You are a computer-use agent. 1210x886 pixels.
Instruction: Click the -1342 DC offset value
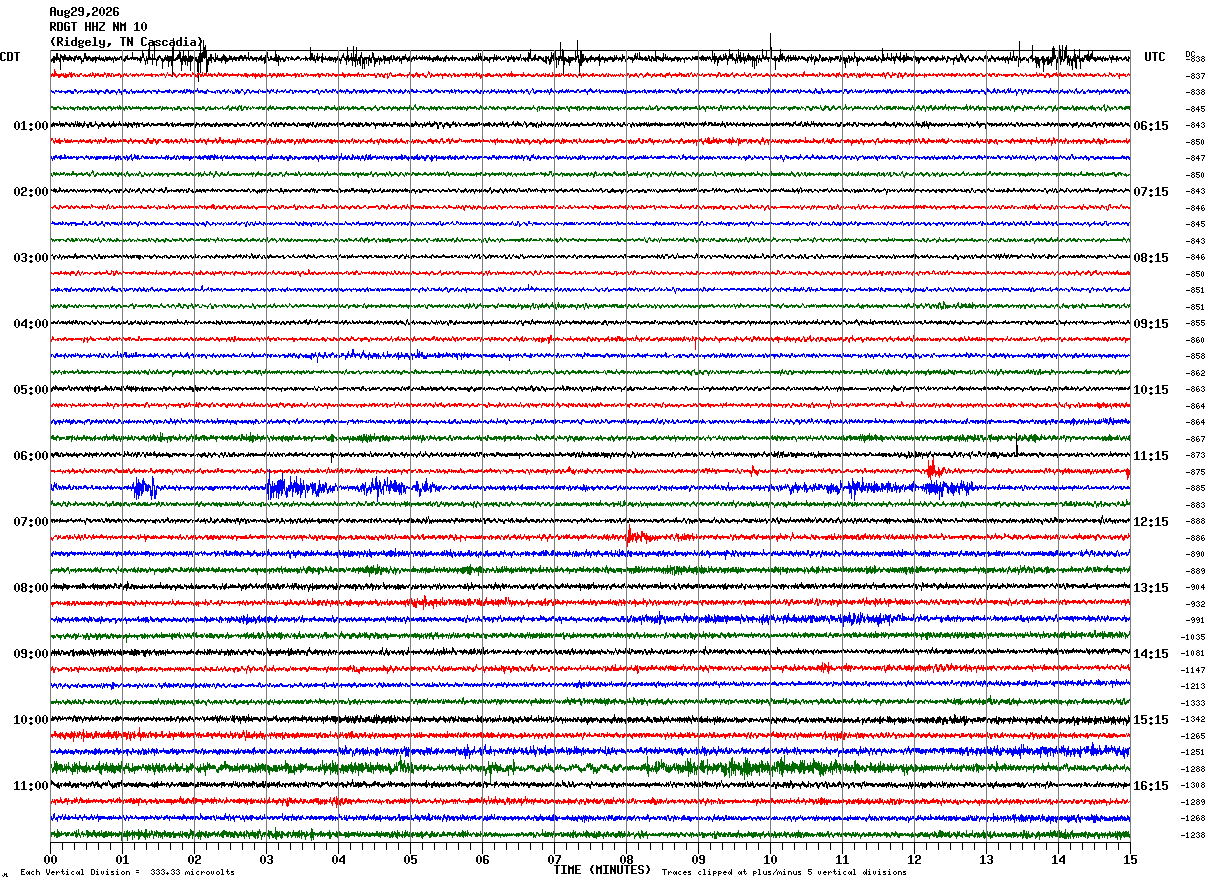pos(1194,720)
